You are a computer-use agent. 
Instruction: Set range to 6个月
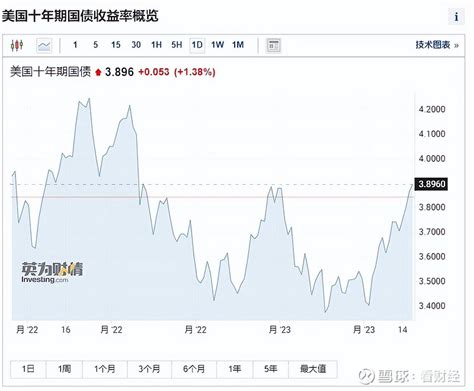pyautogui.click(x=194, y=369)
